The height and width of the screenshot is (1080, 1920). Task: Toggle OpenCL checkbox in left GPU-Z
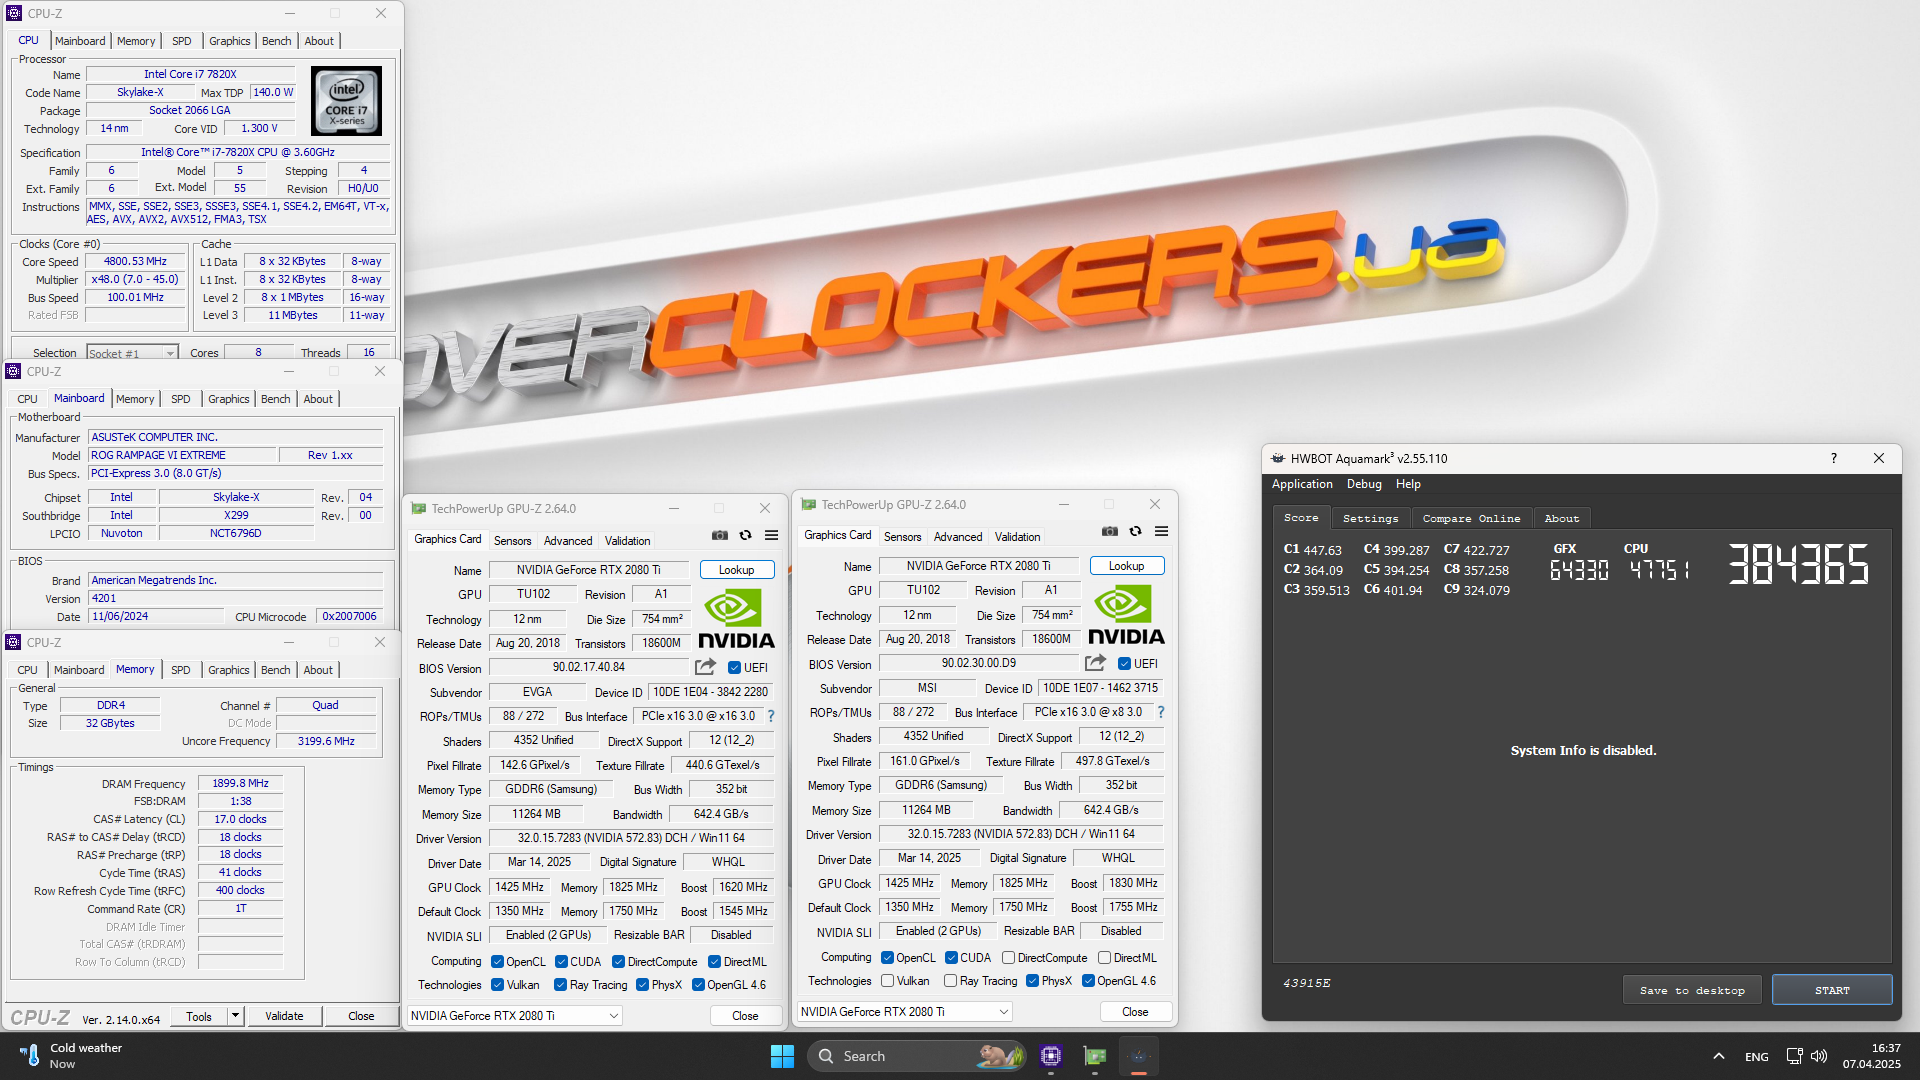click(x=497, y=962)
